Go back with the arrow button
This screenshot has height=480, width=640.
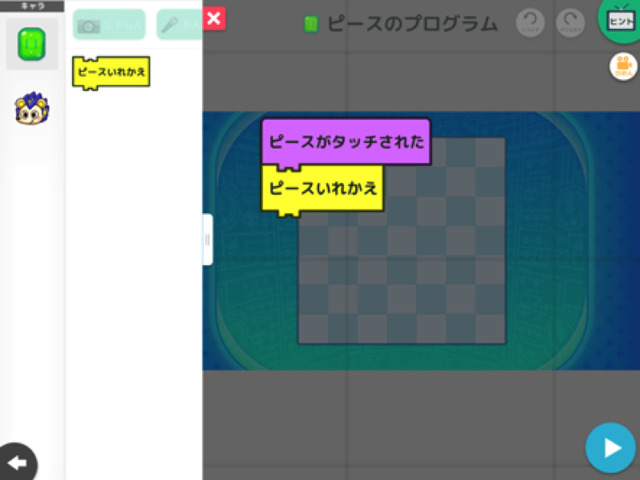pos(17,462)
